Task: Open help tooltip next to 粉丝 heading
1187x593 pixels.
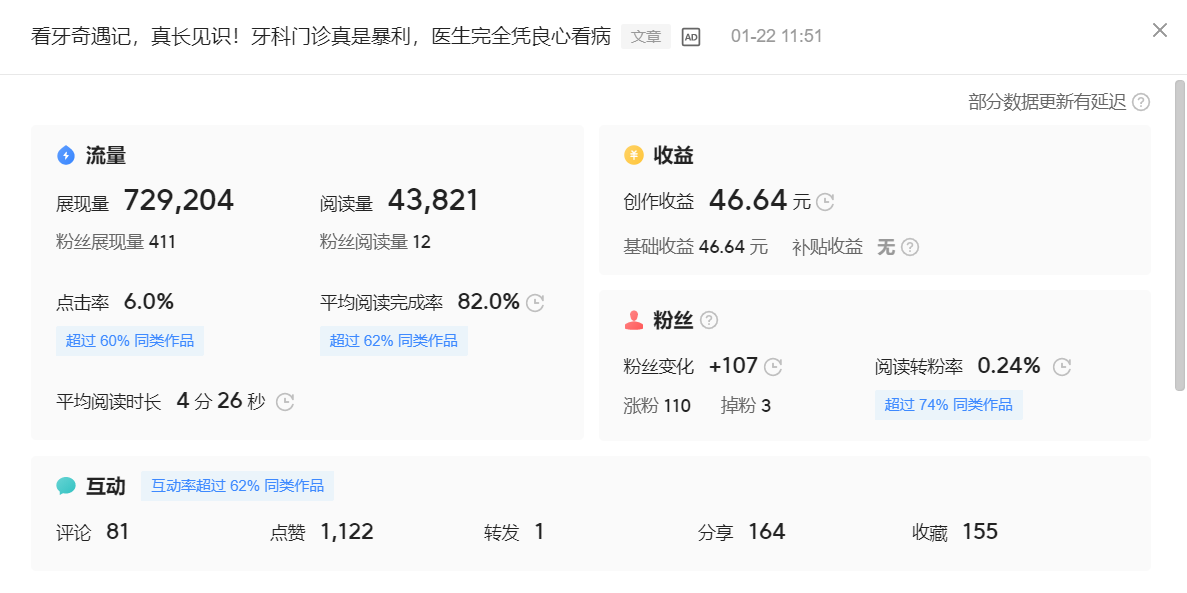Action: (x=708, y=320)
